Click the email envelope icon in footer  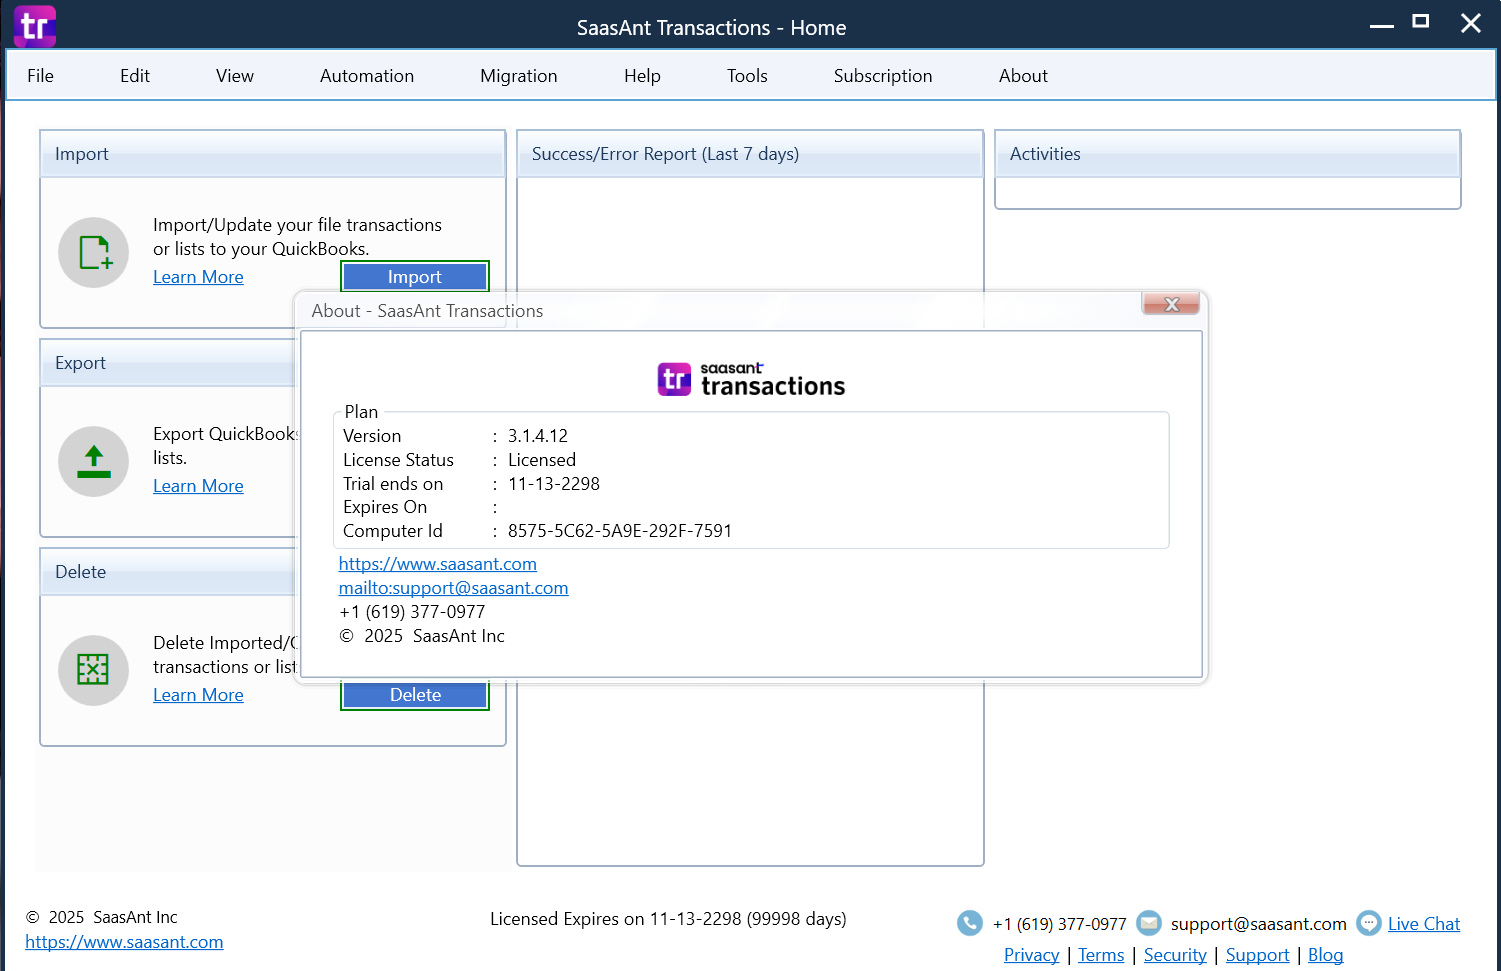point(1149,923)
